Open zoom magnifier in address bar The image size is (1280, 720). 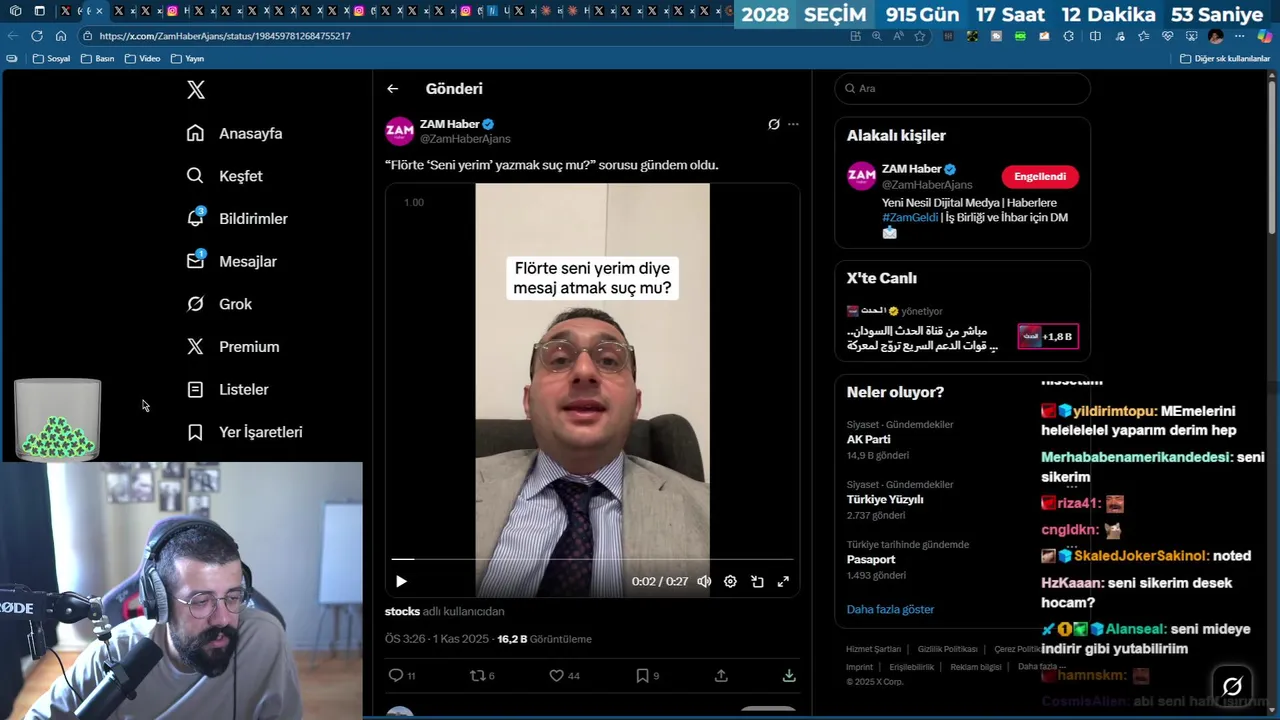[x=877, y=36]
